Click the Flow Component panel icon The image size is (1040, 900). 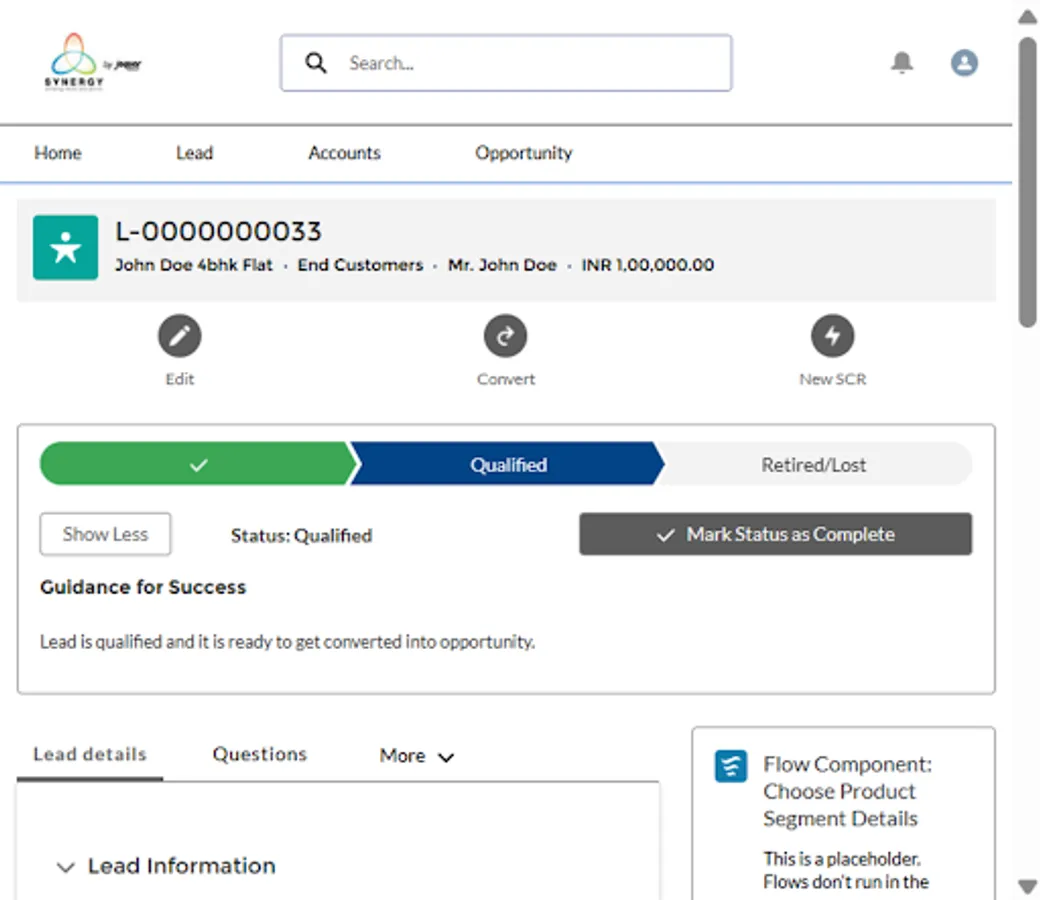[729, 765]
